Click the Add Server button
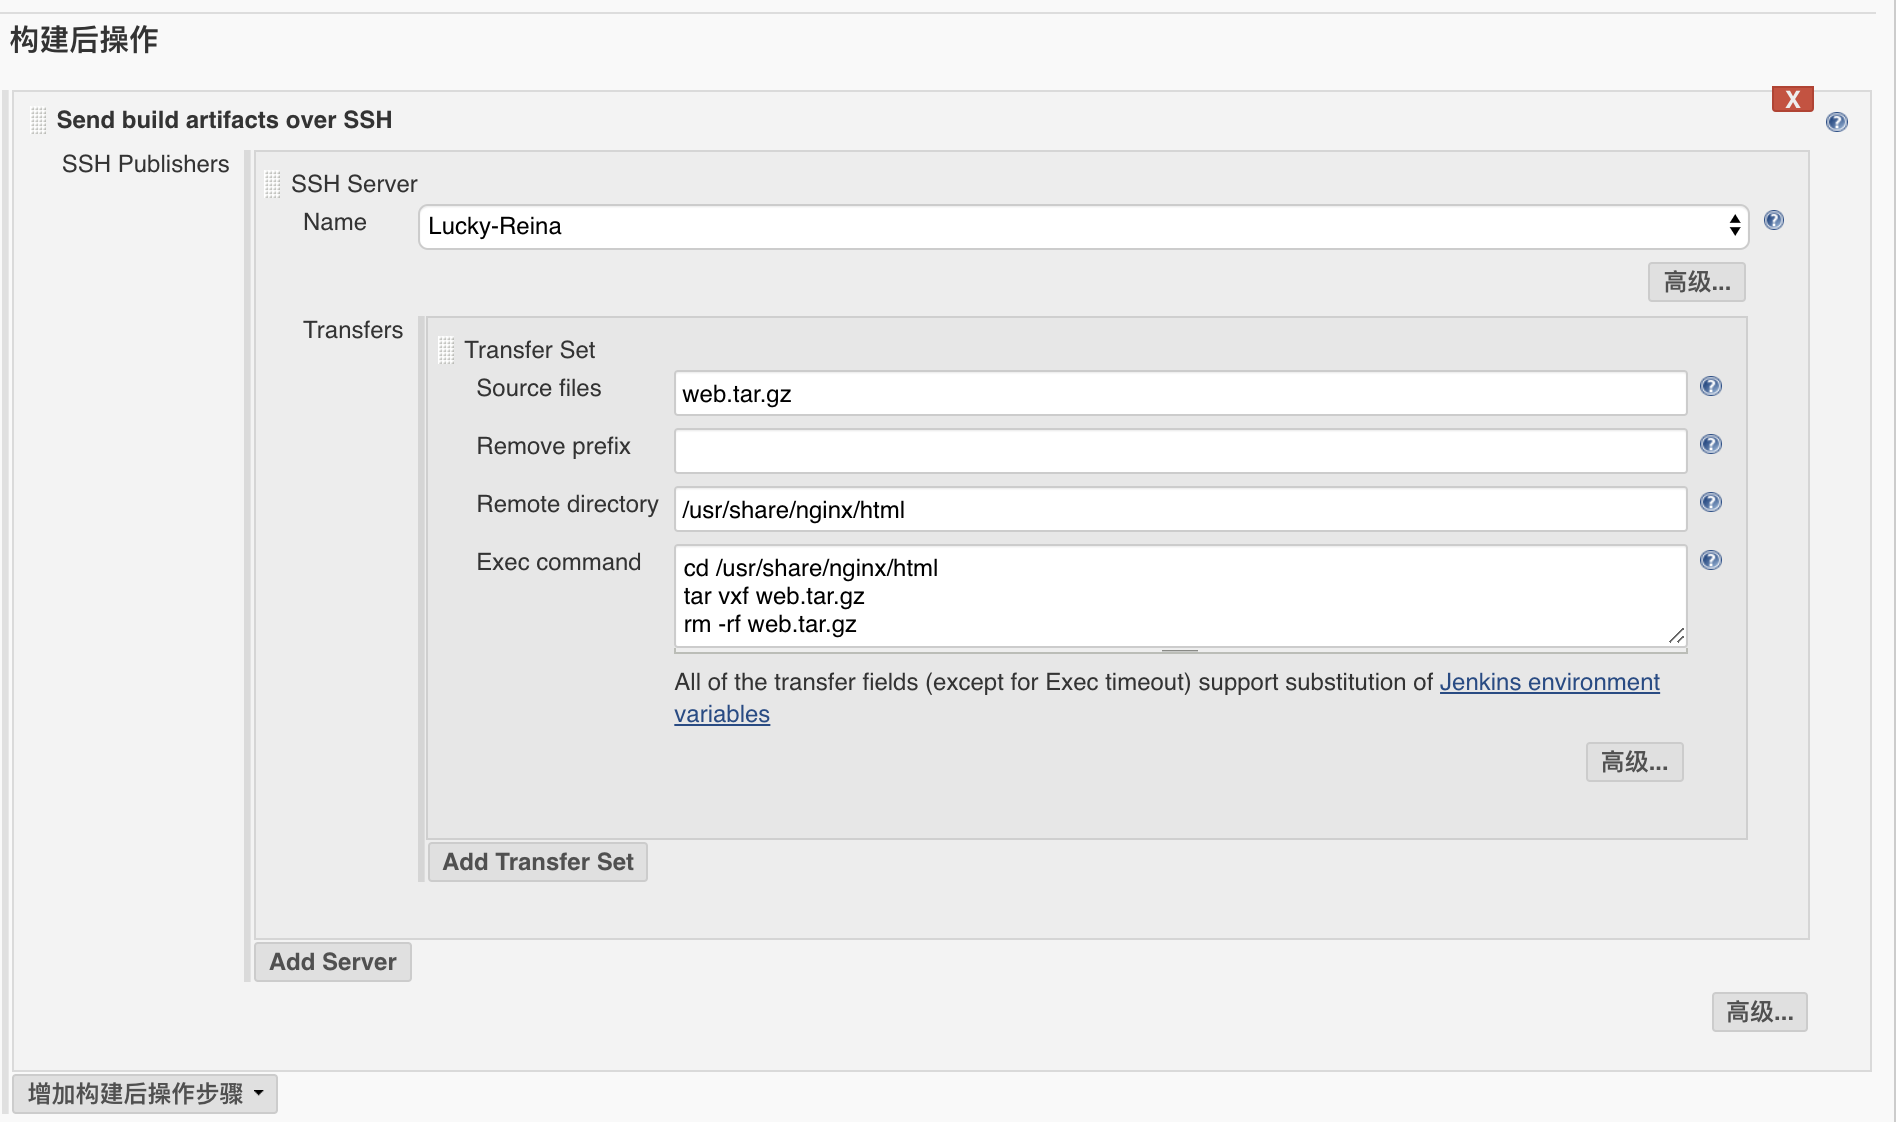Image resolution: width=1904 pixels, height=1122 pixels. tap(333, 963)
